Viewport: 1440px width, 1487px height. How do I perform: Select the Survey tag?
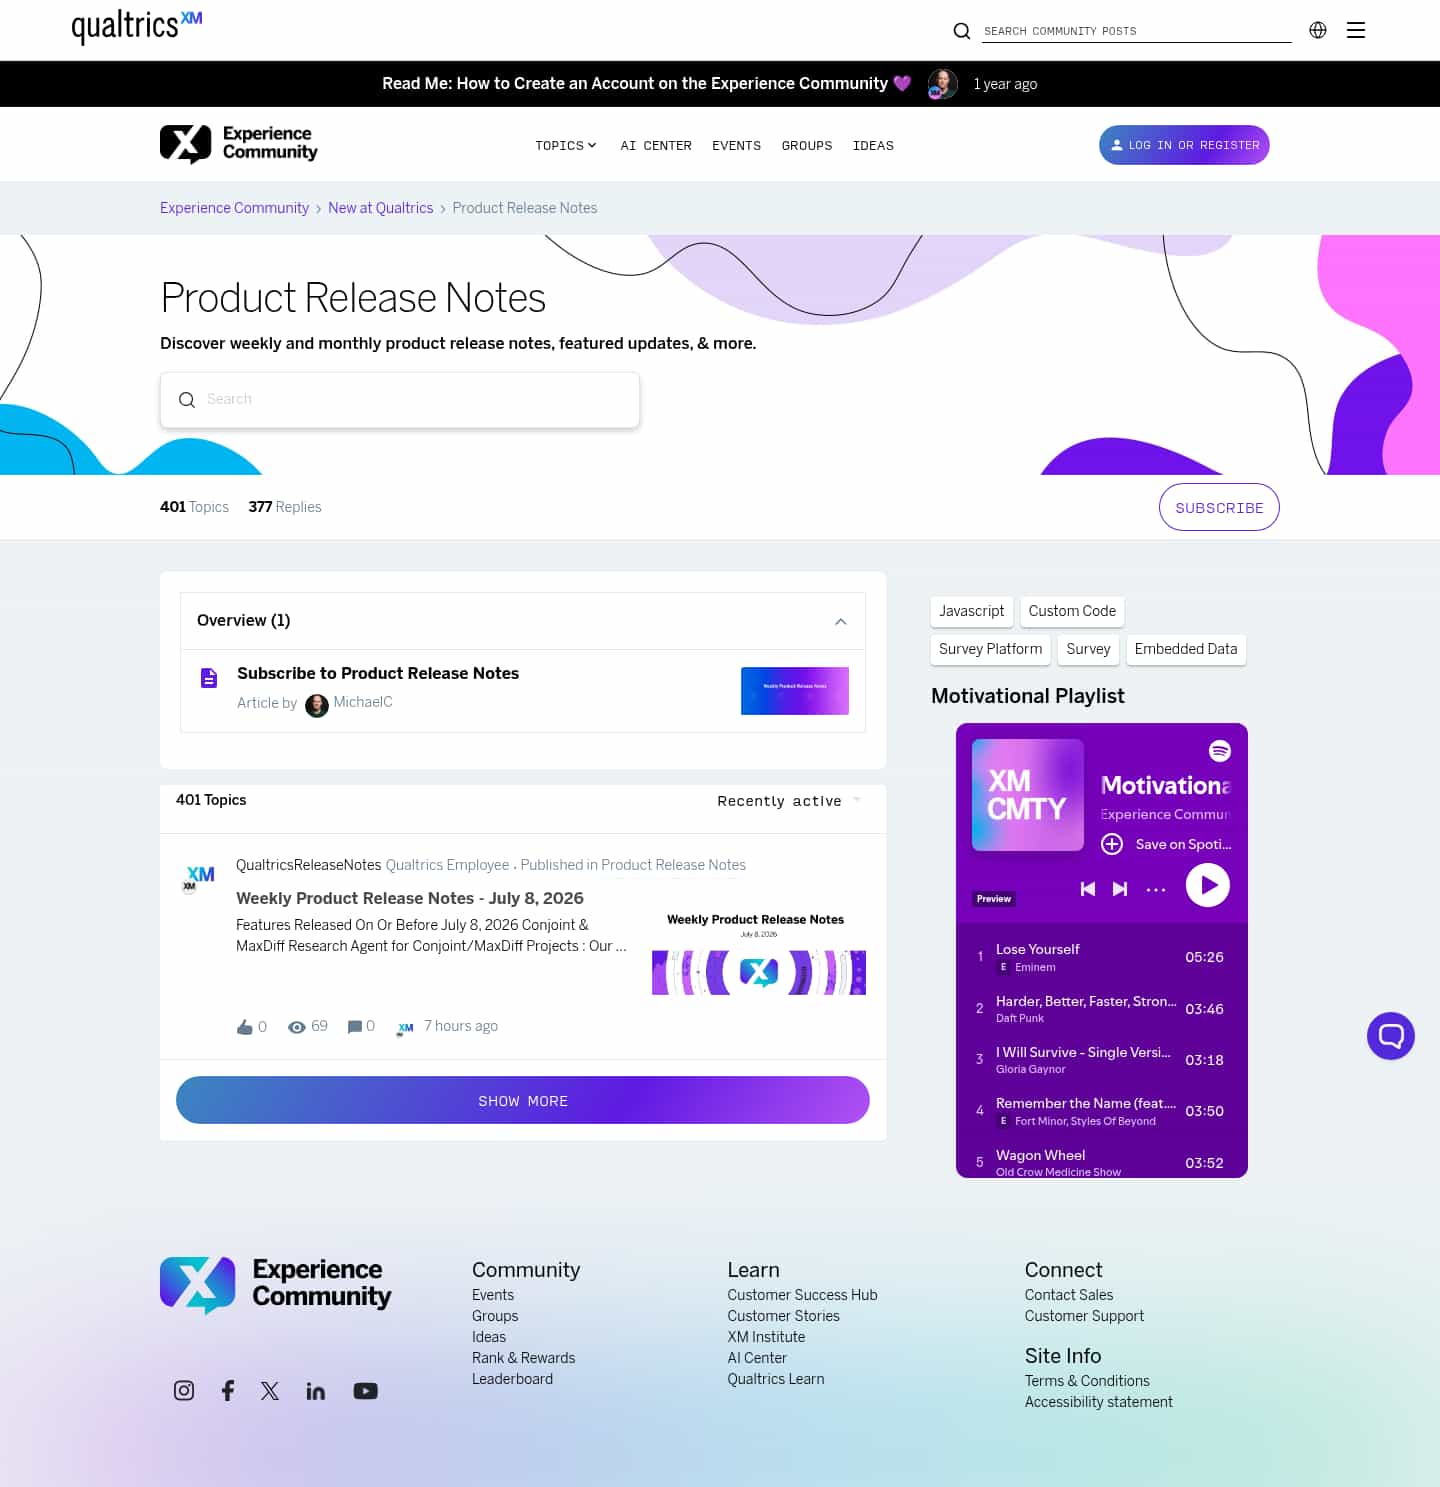click(x=1088, y=649)
